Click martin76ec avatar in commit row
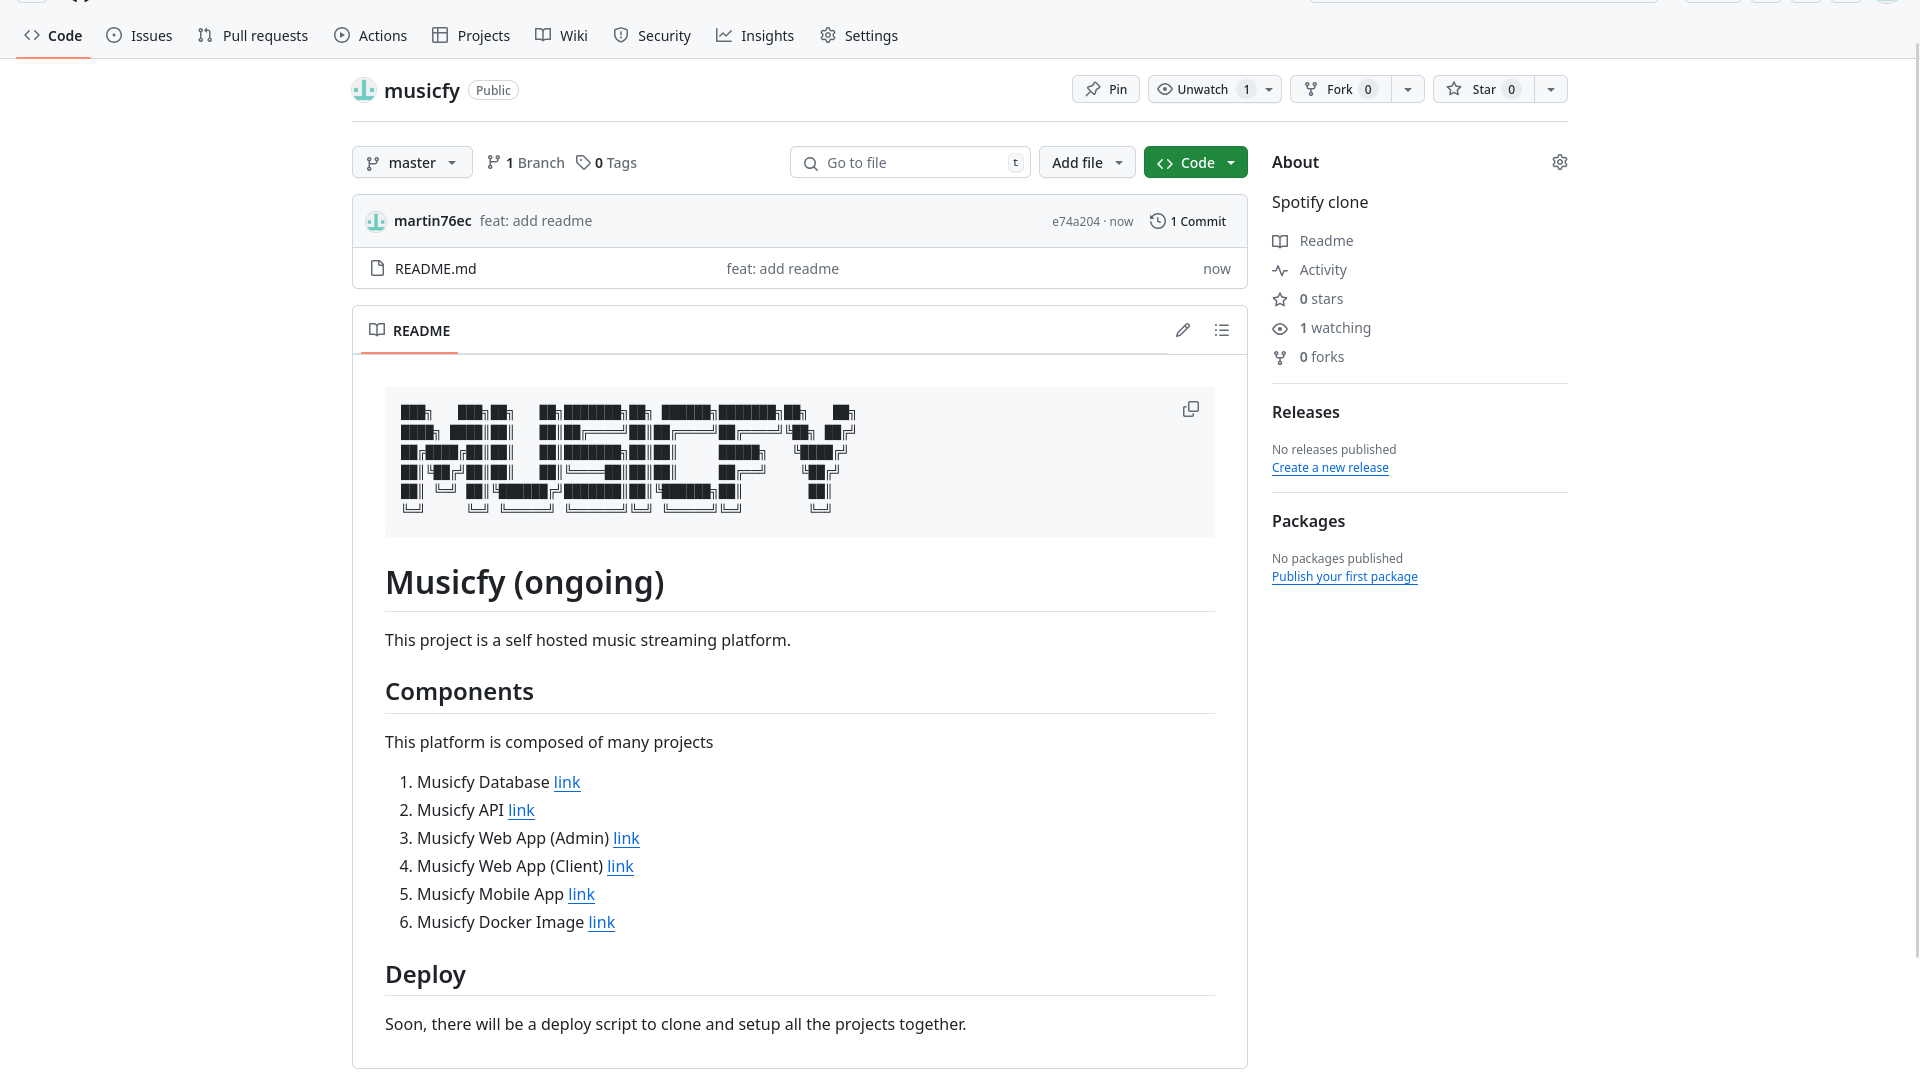This screenshot has height=1080, width=1920. (376, 221)
